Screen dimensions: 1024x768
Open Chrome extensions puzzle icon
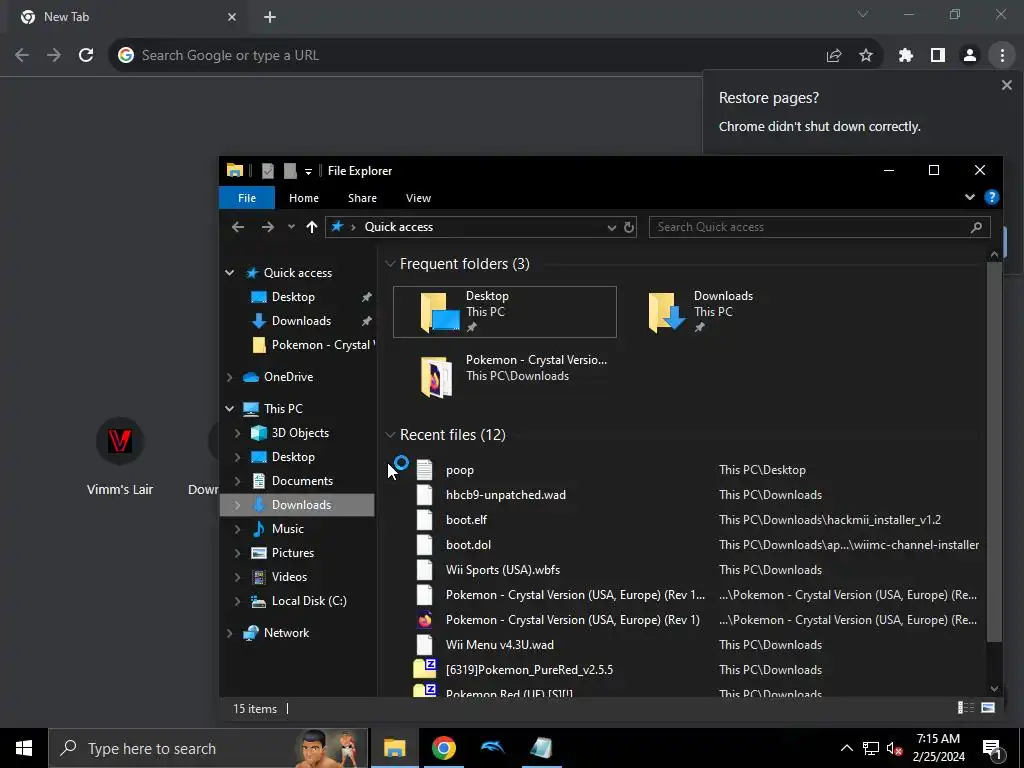click(x=906, y=56)
